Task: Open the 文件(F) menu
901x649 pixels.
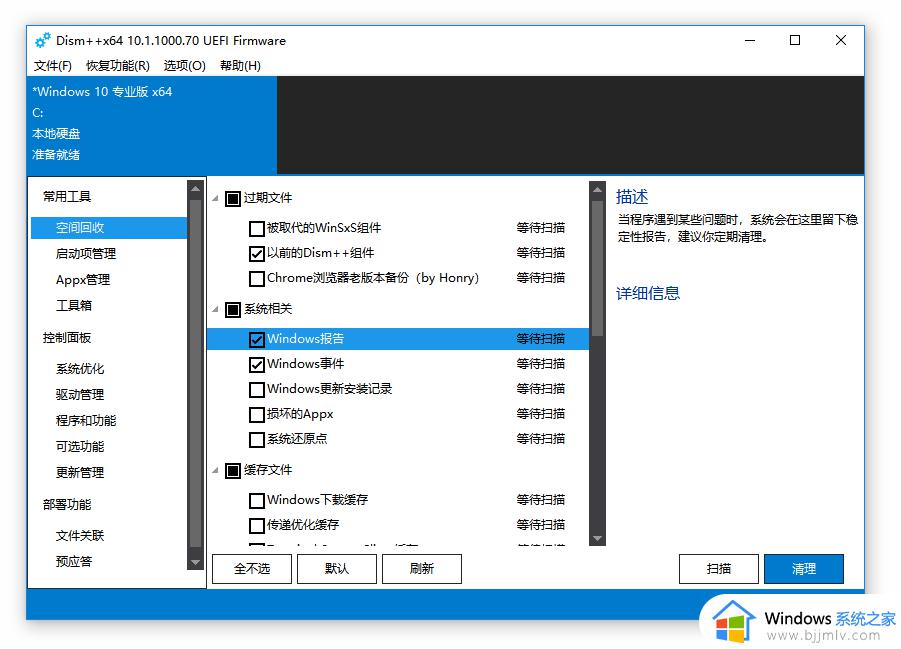Action: 52,66
